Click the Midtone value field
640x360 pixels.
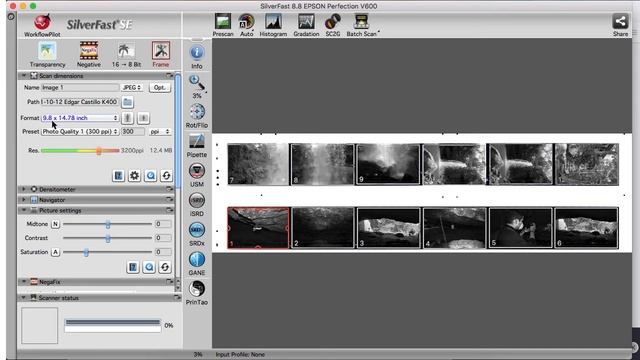[x=163, y=224]
